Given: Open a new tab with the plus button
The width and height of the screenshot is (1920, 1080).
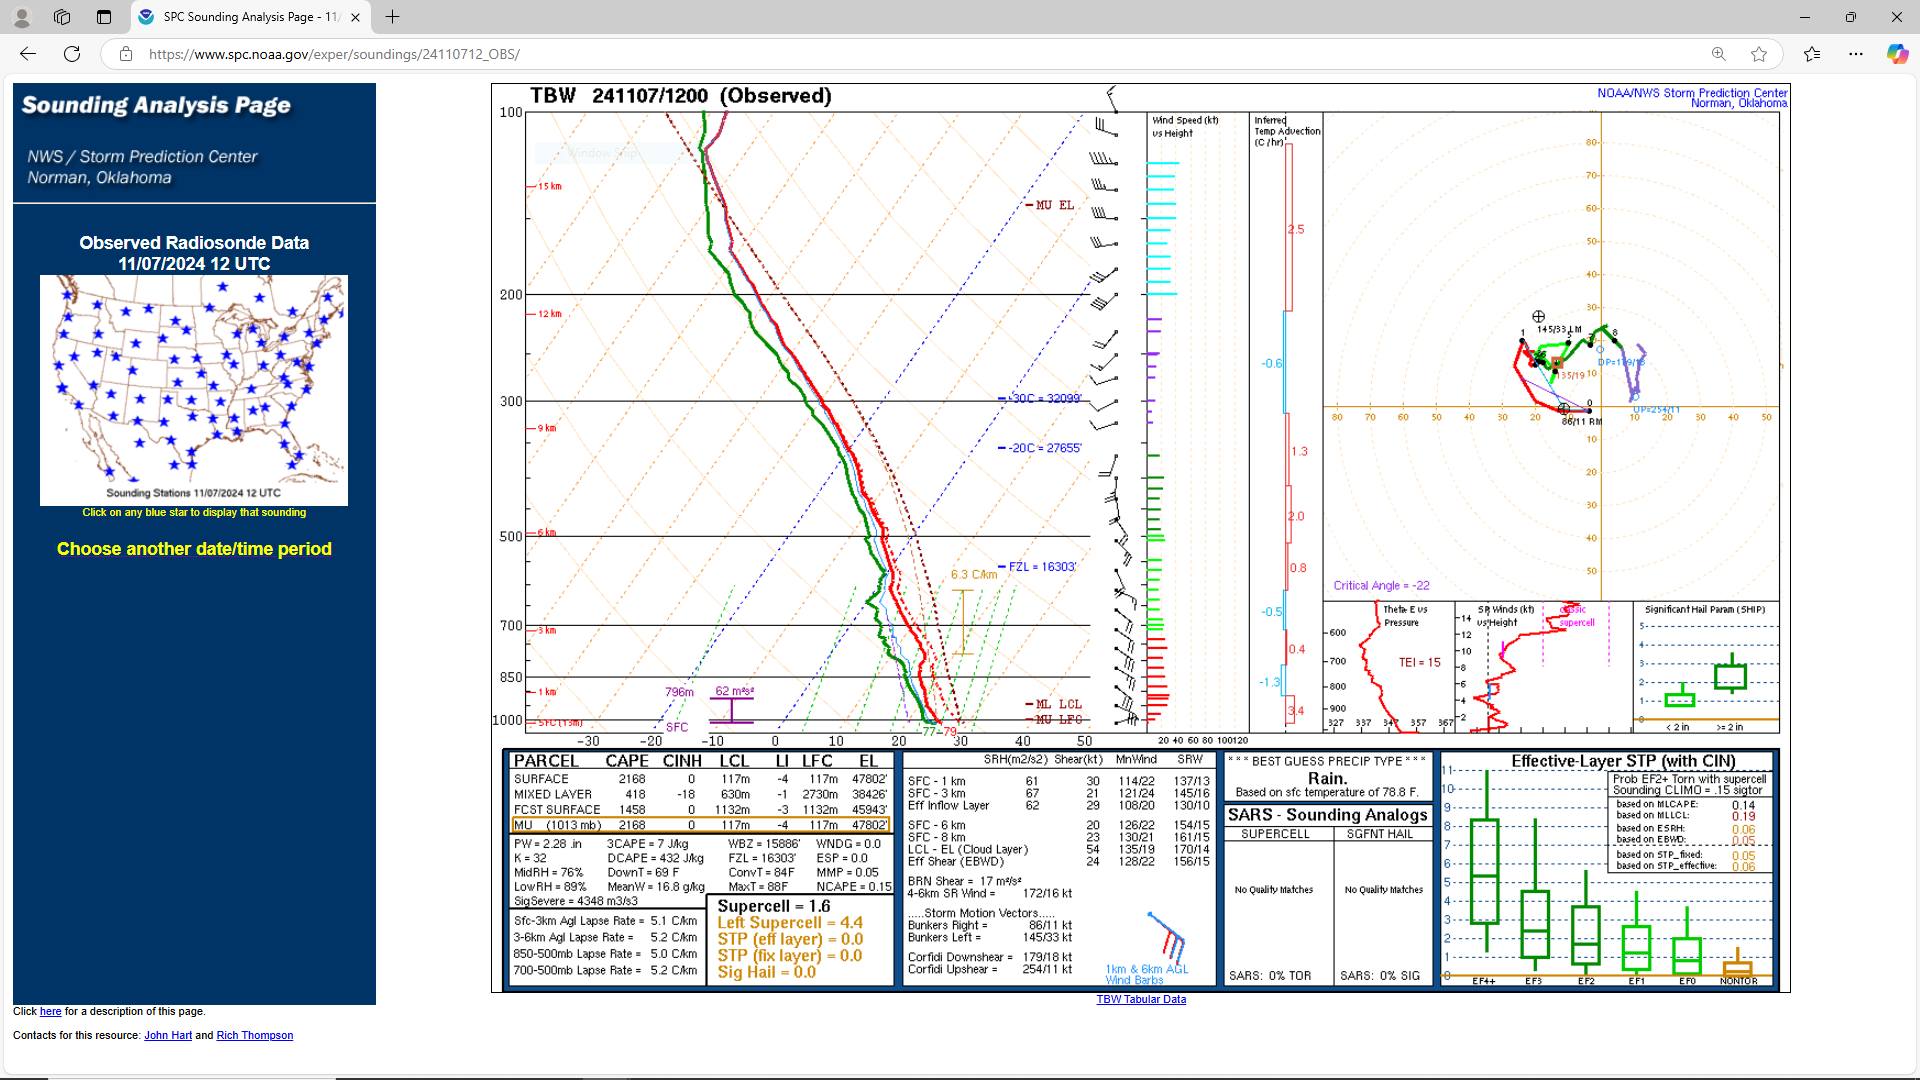Looking at the screenshot, I should click(392, 17).
